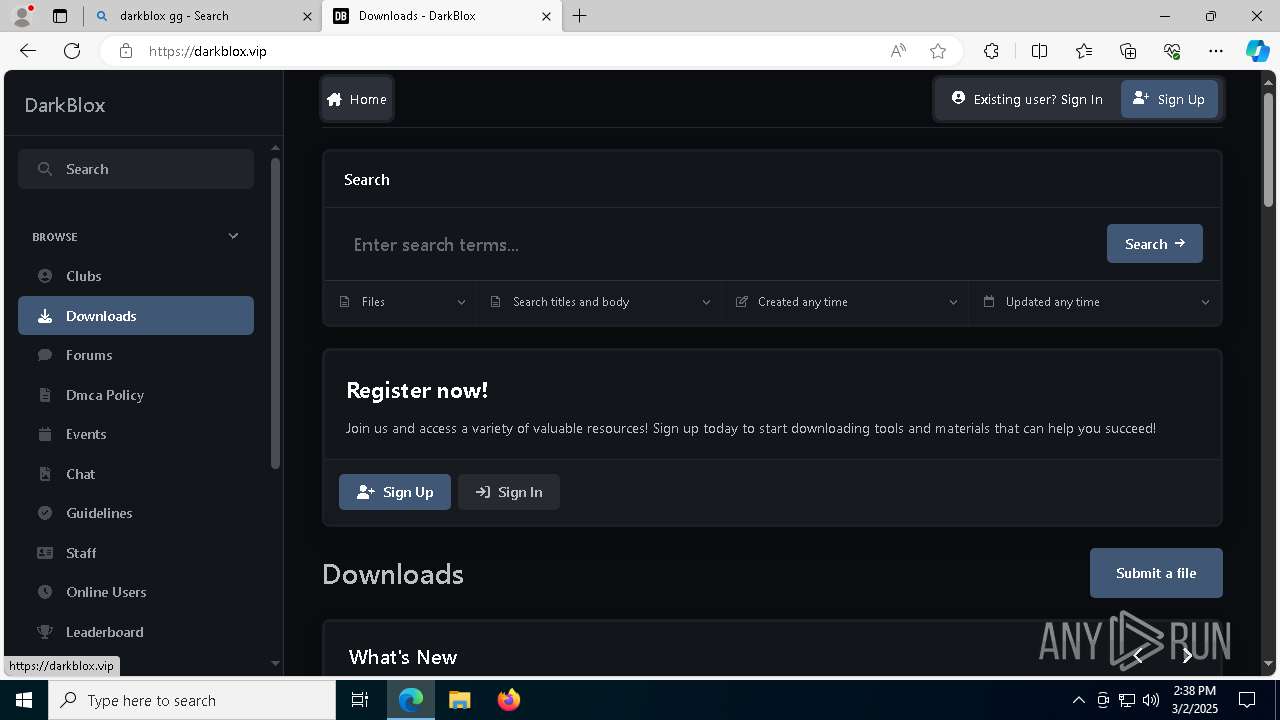Screen dimensions: 1280x720
Task: Open Clubs in the sidebar
Action: pos(136,276)
